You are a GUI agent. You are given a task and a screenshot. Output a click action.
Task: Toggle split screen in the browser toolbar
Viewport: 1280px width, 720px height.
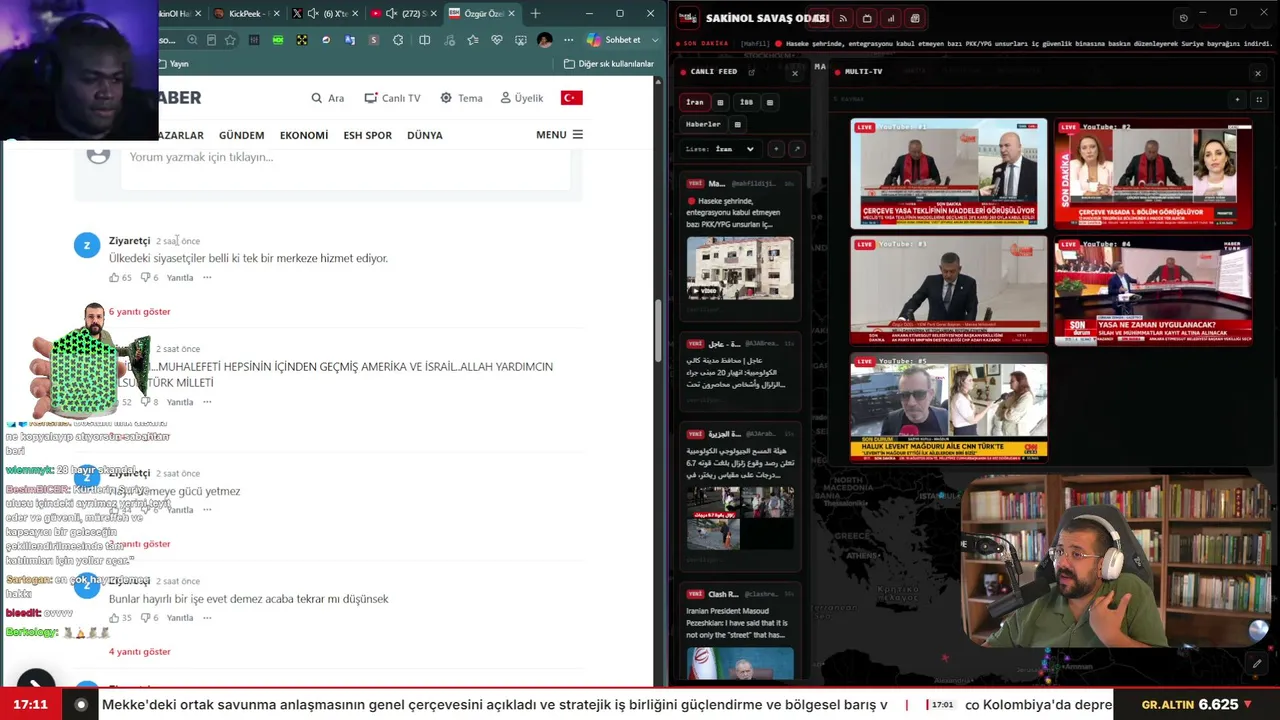[425, 40]
